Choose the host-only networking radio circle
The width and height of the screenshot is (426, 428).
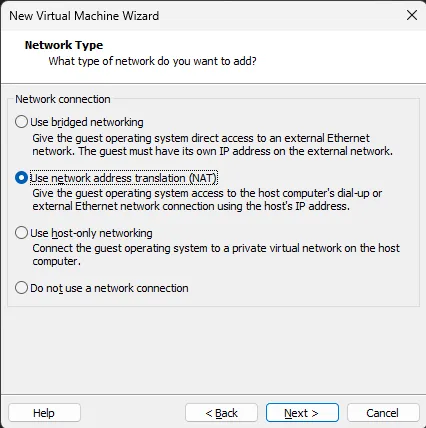21,233
